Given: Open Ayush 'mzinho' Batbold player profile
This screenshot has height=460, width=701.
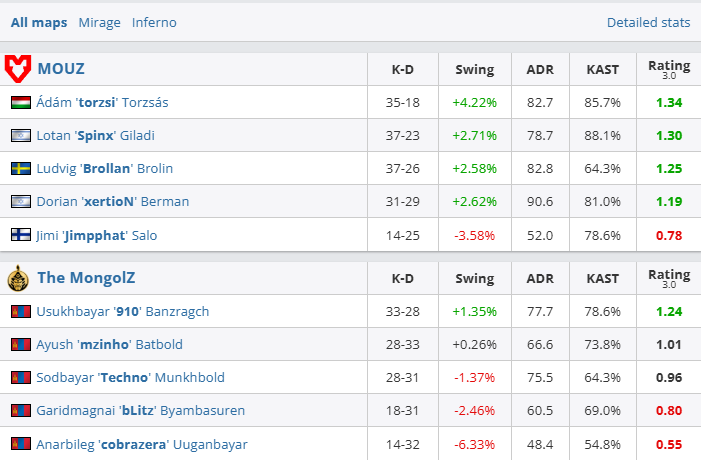Looking at the screenshot, I should click(x=110, y=344).
